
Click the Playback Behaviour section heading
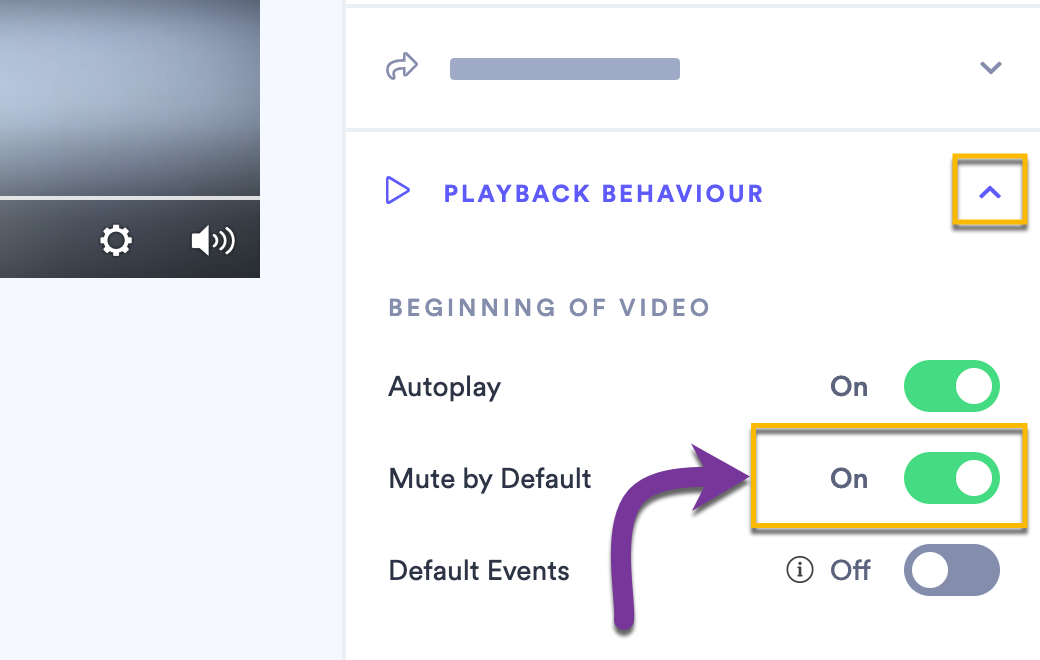pos(603,193)
